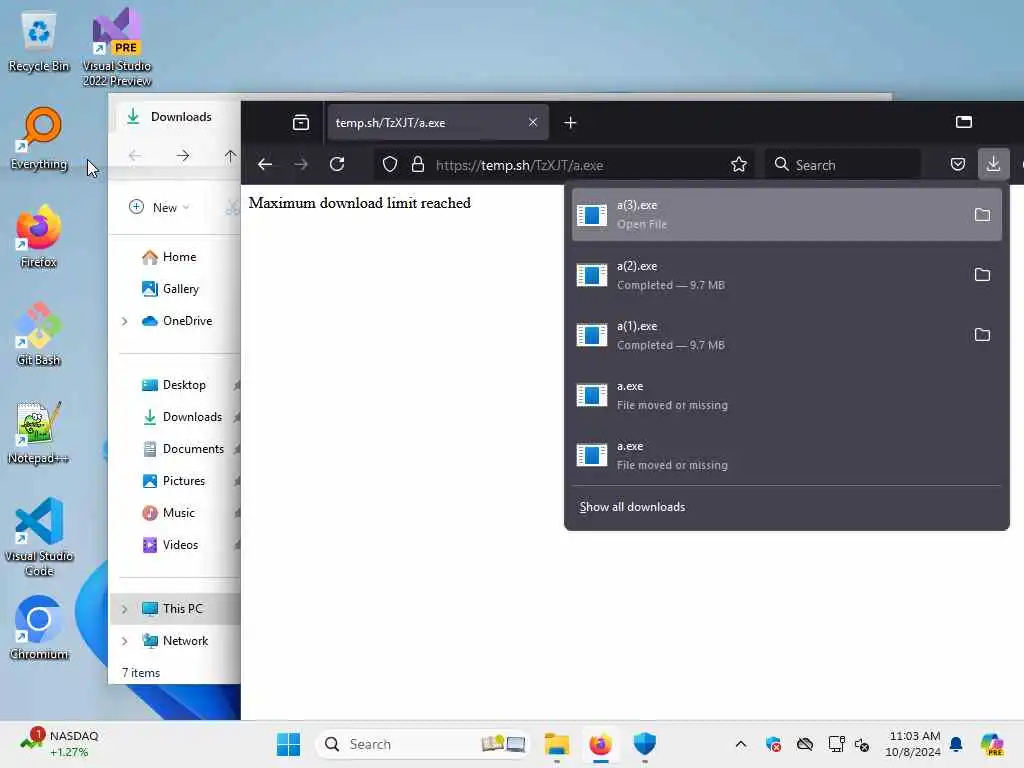1024x768 pixels.
Task: Open Gallery in File Explorer sidebar
Action: 180,289
